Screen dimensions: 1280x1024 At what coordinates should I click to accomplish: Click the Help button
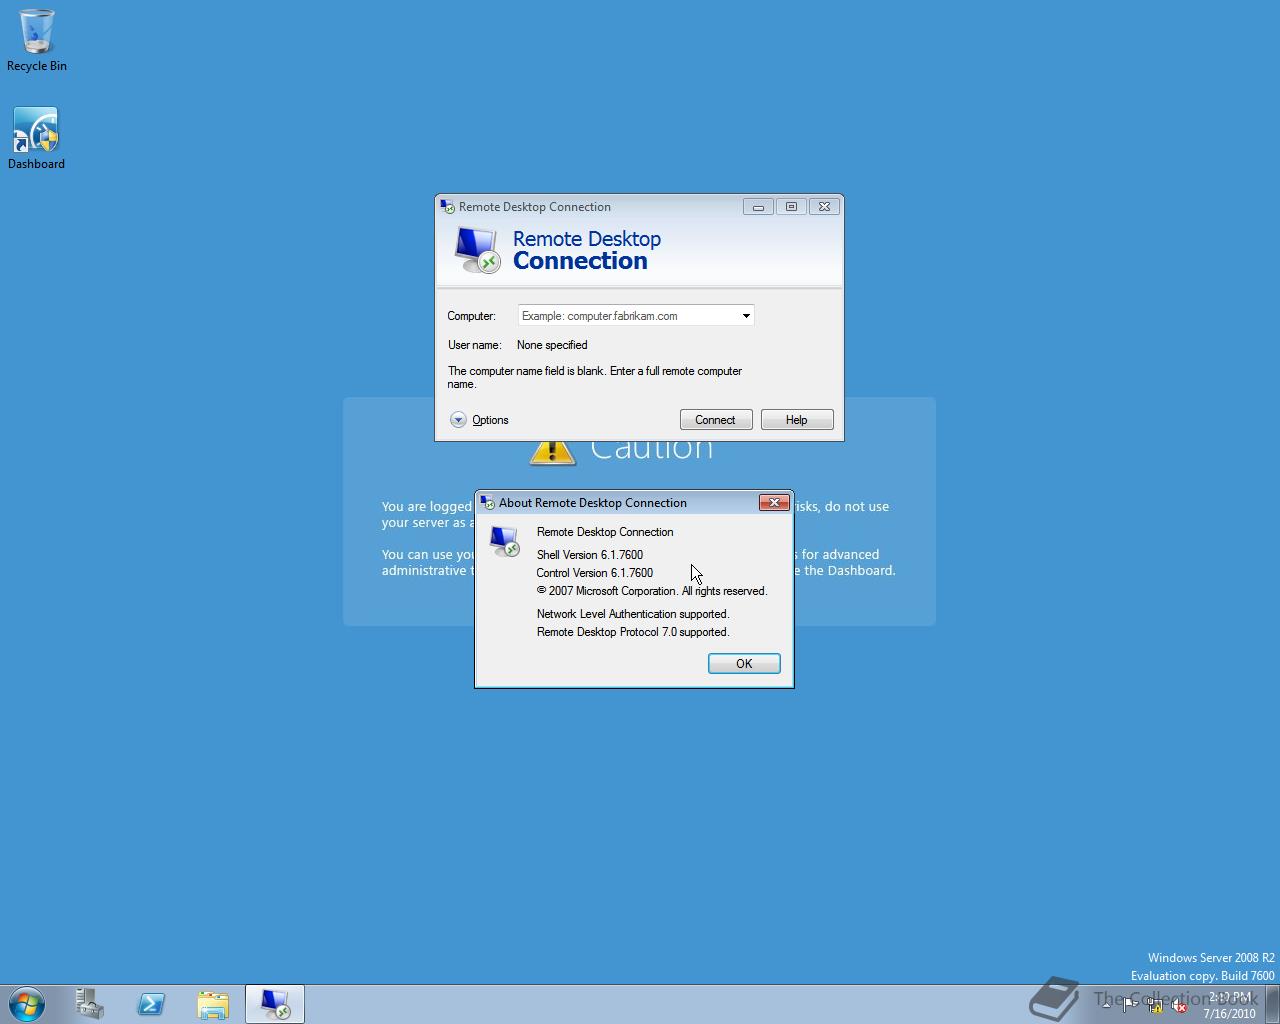click(x=797, y=420)
